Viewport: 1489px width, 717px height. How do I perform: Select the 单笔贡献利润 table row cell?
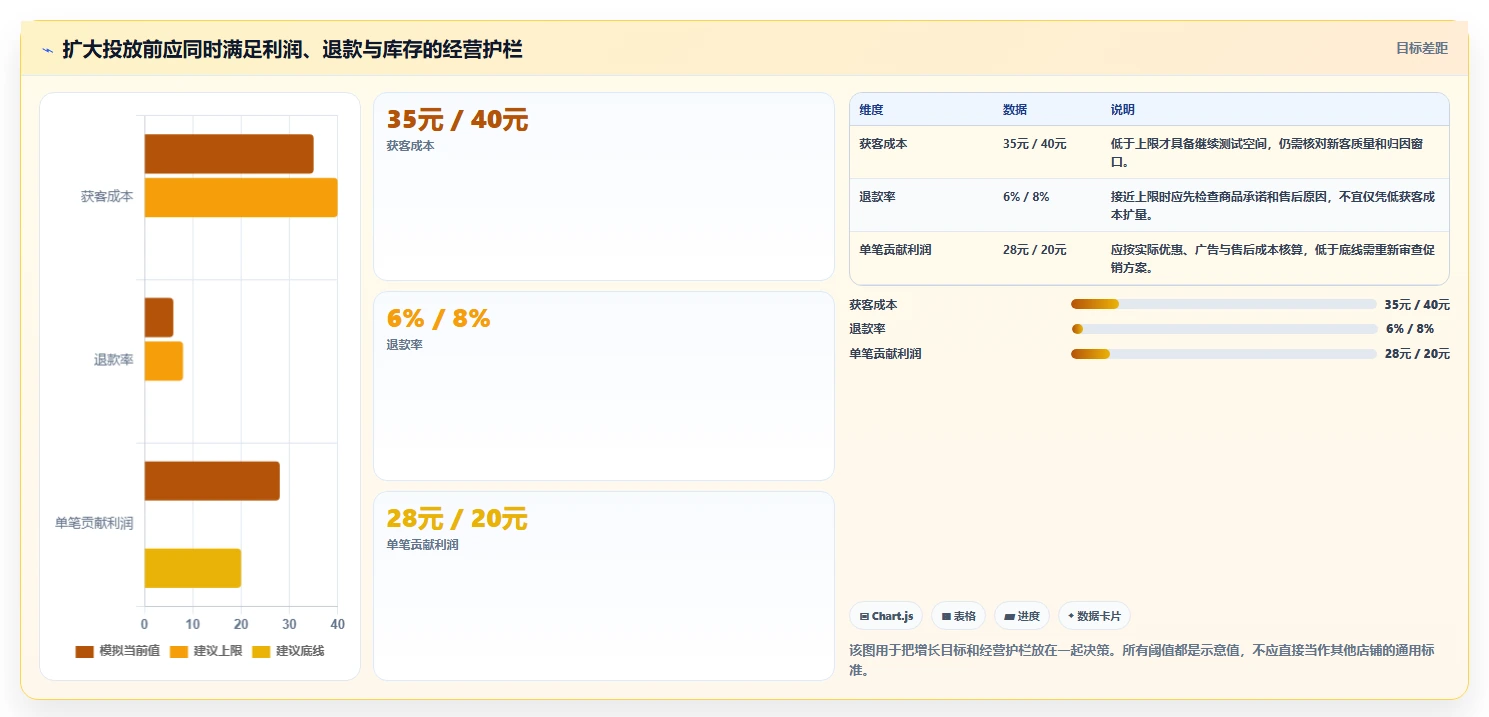pyautogui.click(x=895, y=250)
